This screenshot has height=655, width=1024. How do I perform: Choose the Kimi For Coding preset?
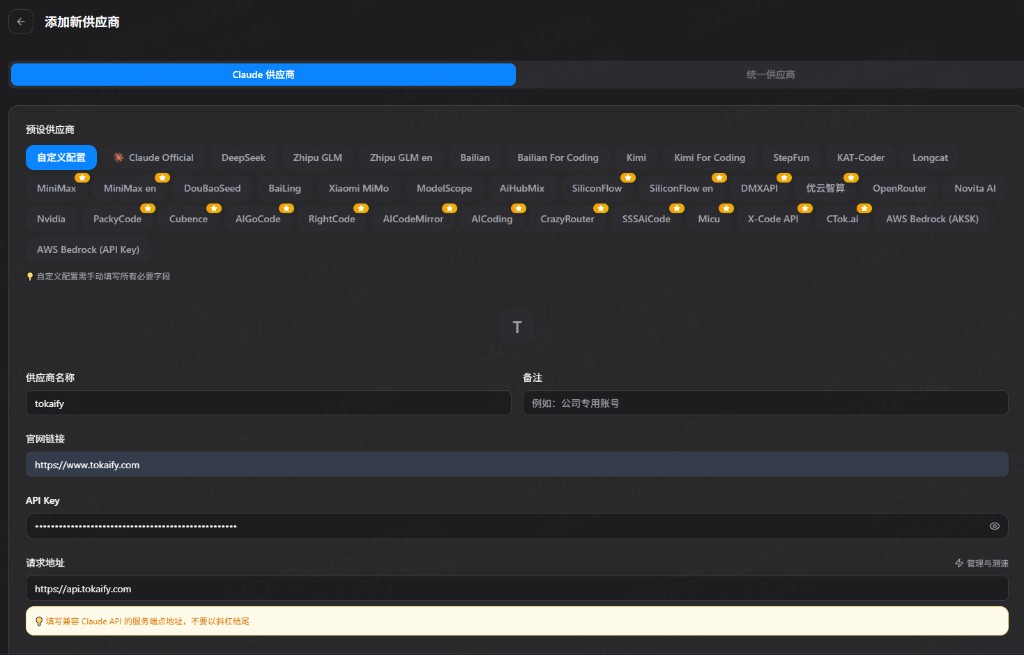(709, 157)
